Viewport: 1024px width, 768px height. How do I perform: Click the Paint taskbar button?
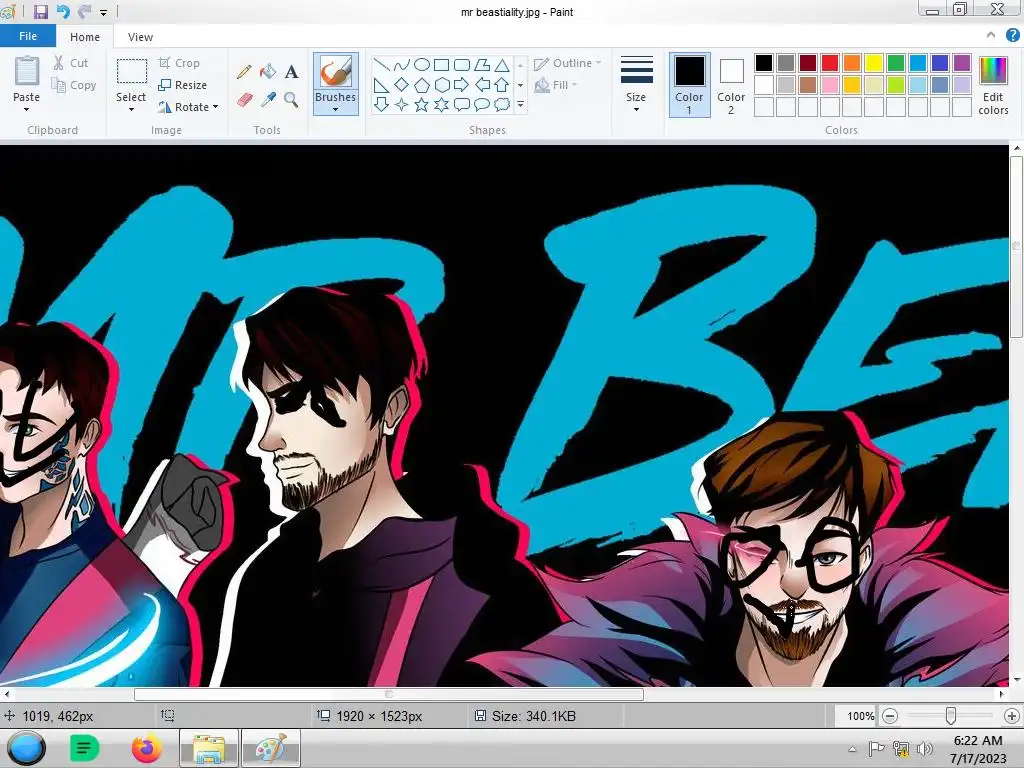coord(270,748)
